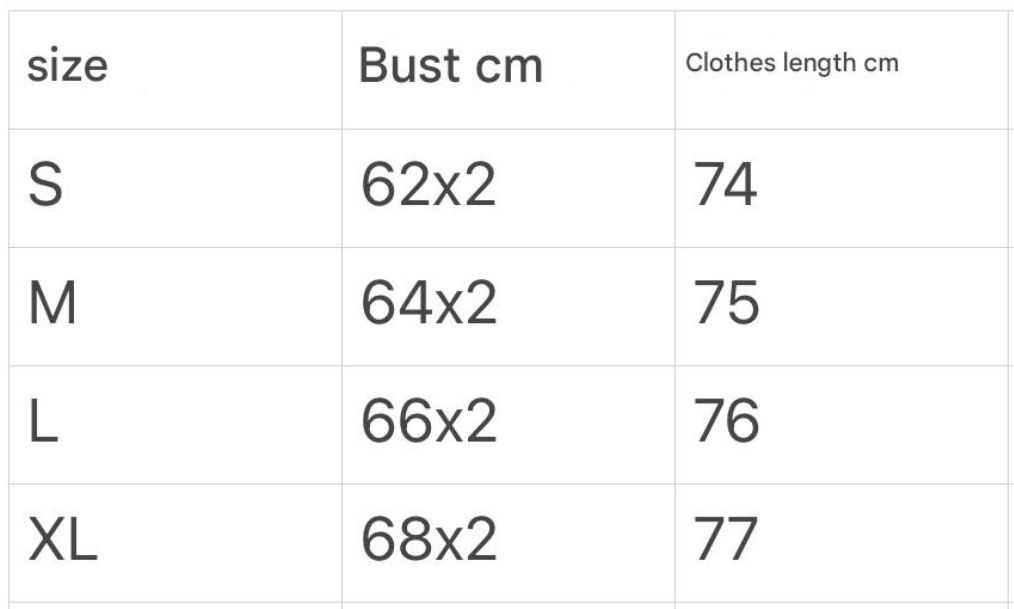
Task: Click the clothes length value "75"
Action: (726, 306)
